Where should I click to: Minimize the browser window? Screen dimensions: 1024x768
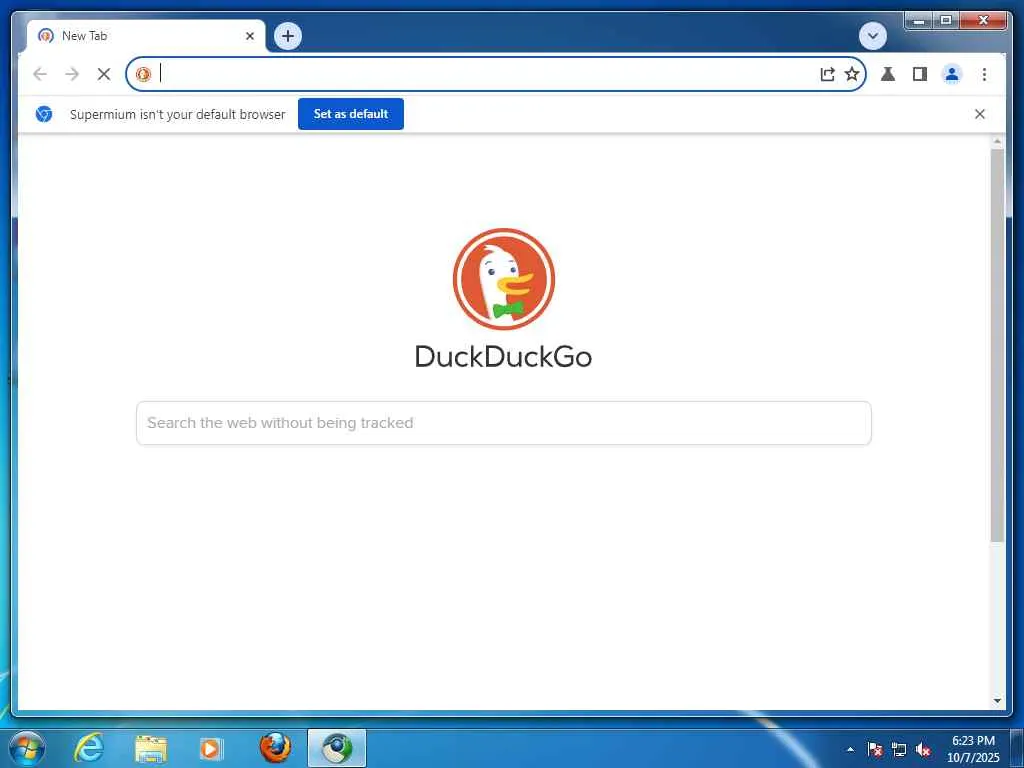pos(918,21)
